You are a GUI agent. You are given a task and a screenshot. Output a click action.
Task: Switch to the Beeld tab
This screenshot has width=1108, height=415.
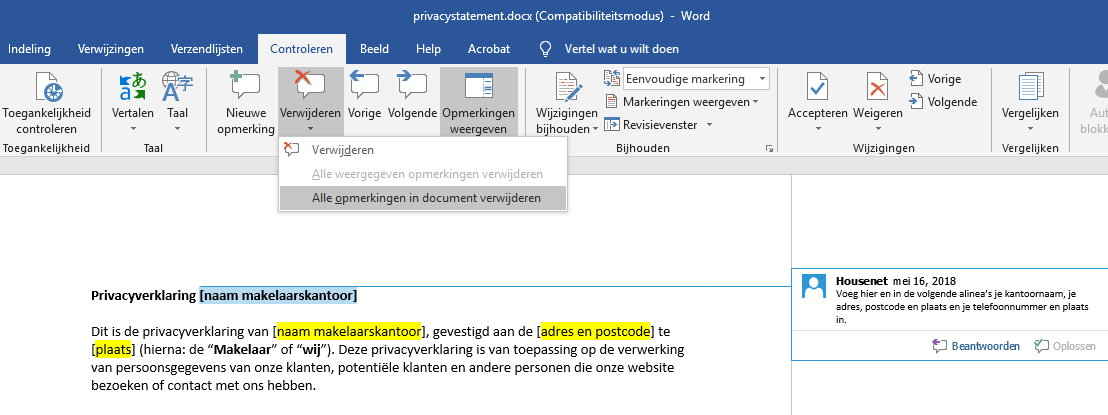[x=375, y=49]
